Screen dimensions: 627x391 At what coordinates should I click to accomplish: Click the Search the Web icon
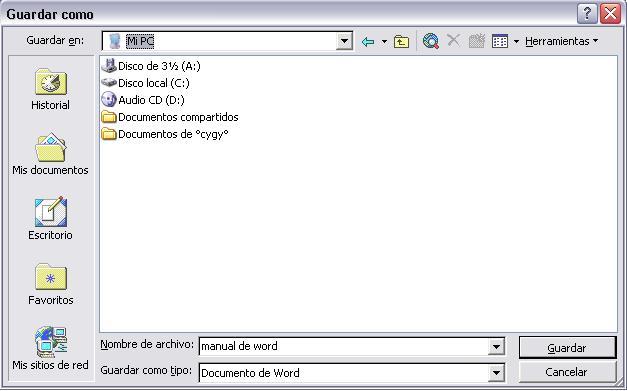tap(431, 41)
